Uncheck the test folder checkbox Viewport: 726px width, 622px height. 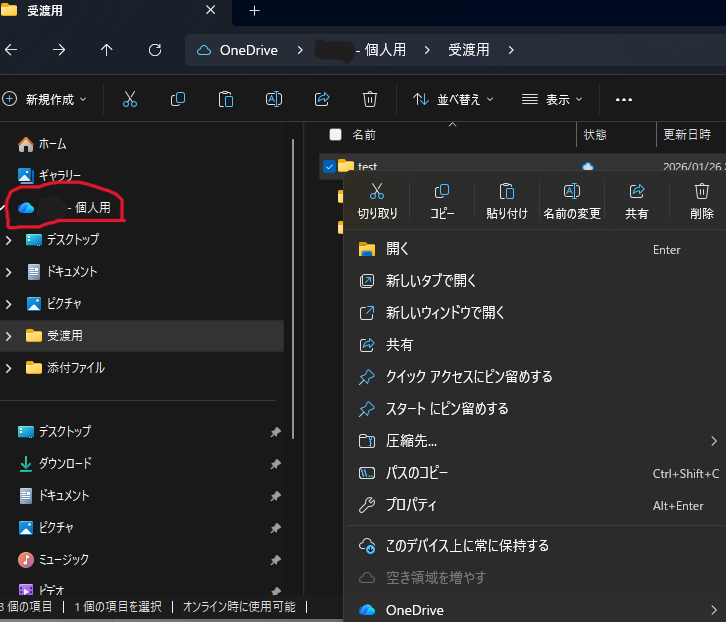tap(329, 166)
